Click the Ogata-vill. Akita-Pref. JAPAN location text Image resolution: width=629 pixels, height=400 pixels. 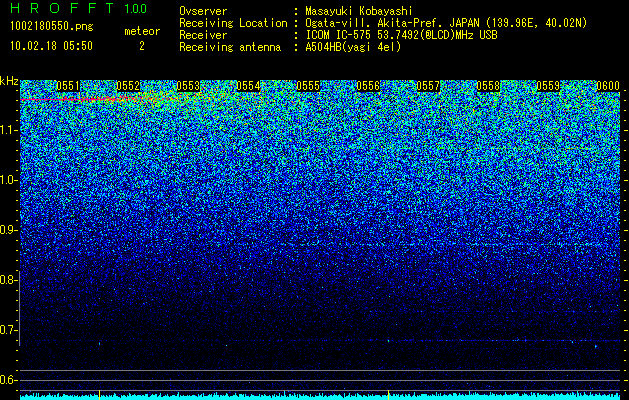click(x=446, y=23)
